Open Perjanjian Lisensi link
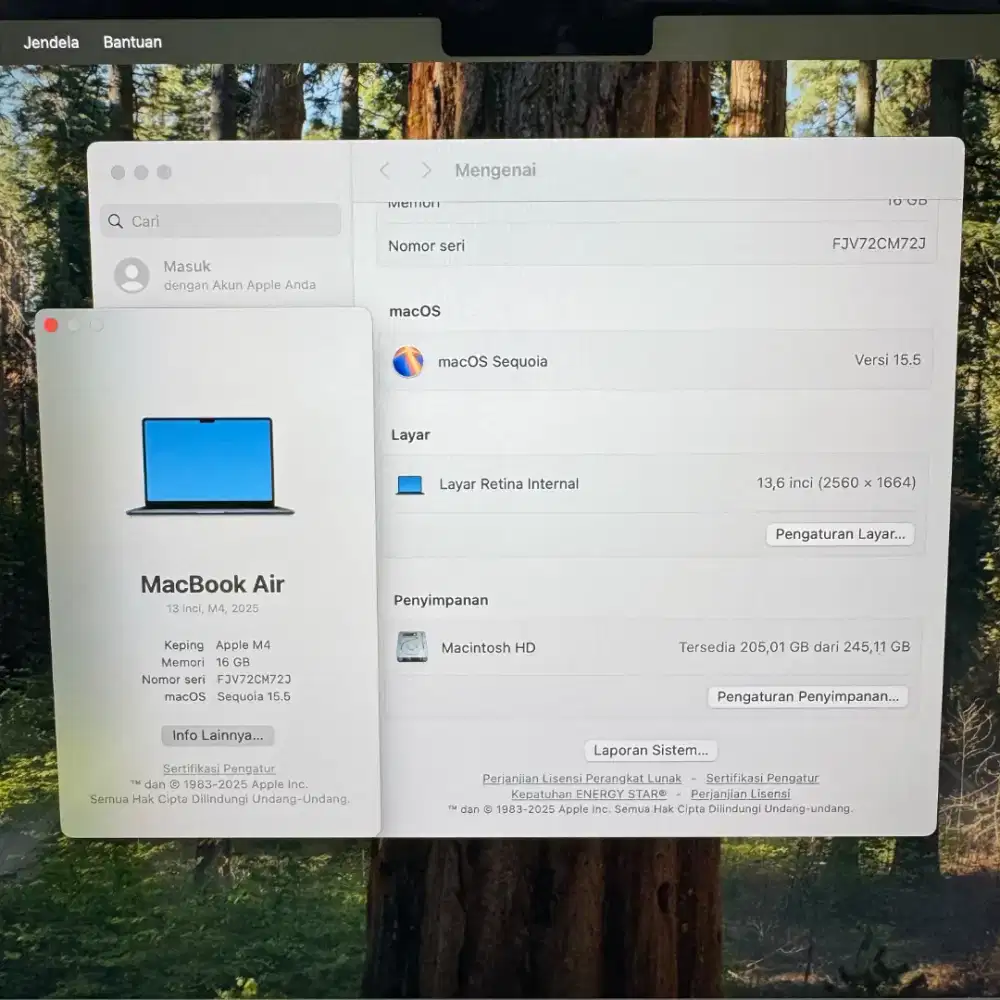Screen dimensions: 1000x1000 [x=740, y=794]
